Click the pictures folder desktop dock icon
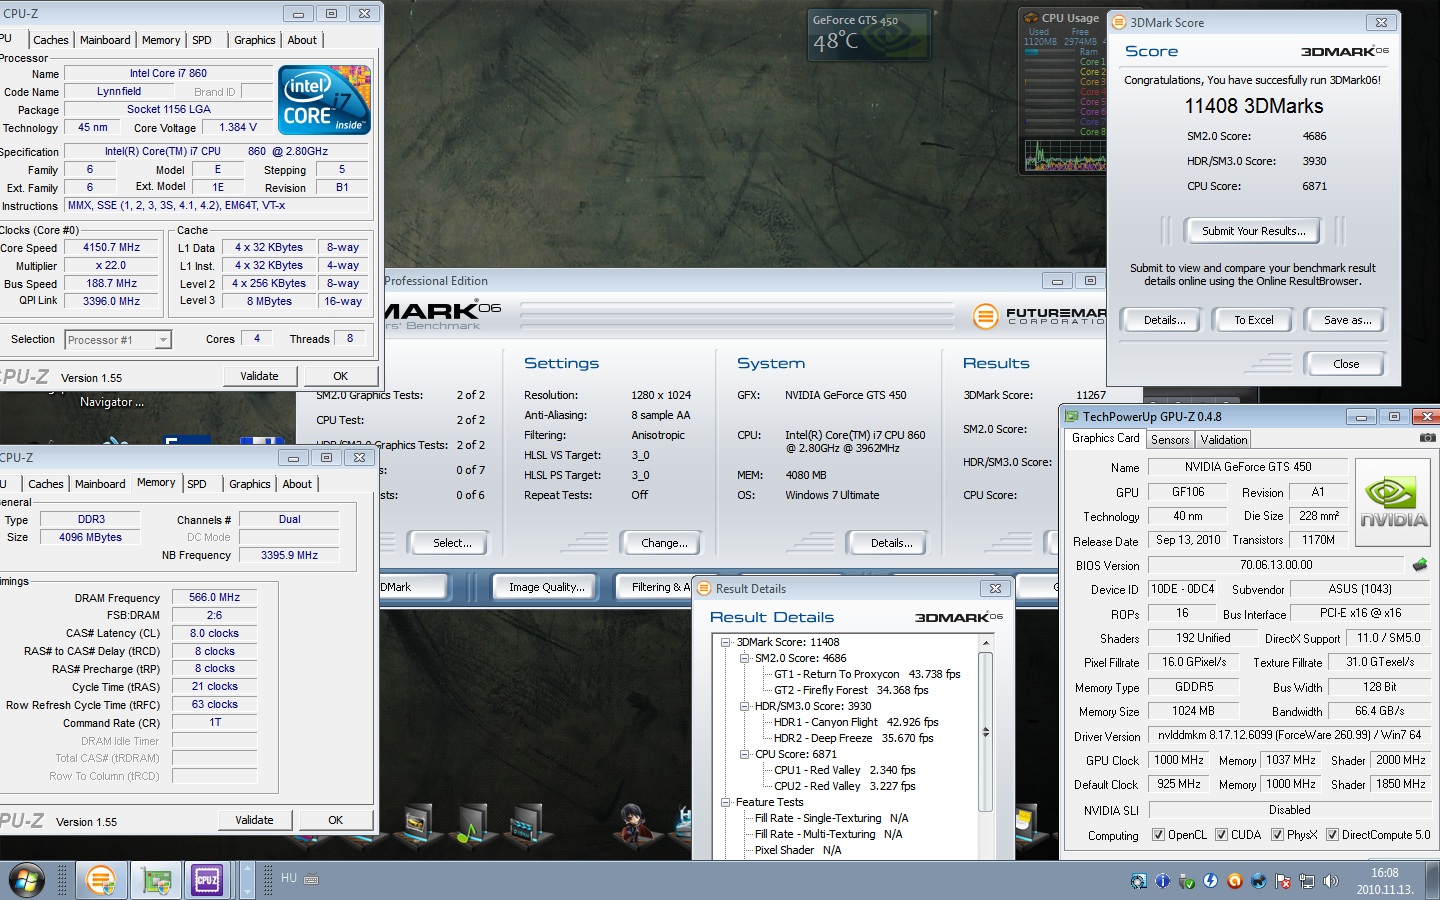This screenshot has height=900, width=1440. [419, 826]
